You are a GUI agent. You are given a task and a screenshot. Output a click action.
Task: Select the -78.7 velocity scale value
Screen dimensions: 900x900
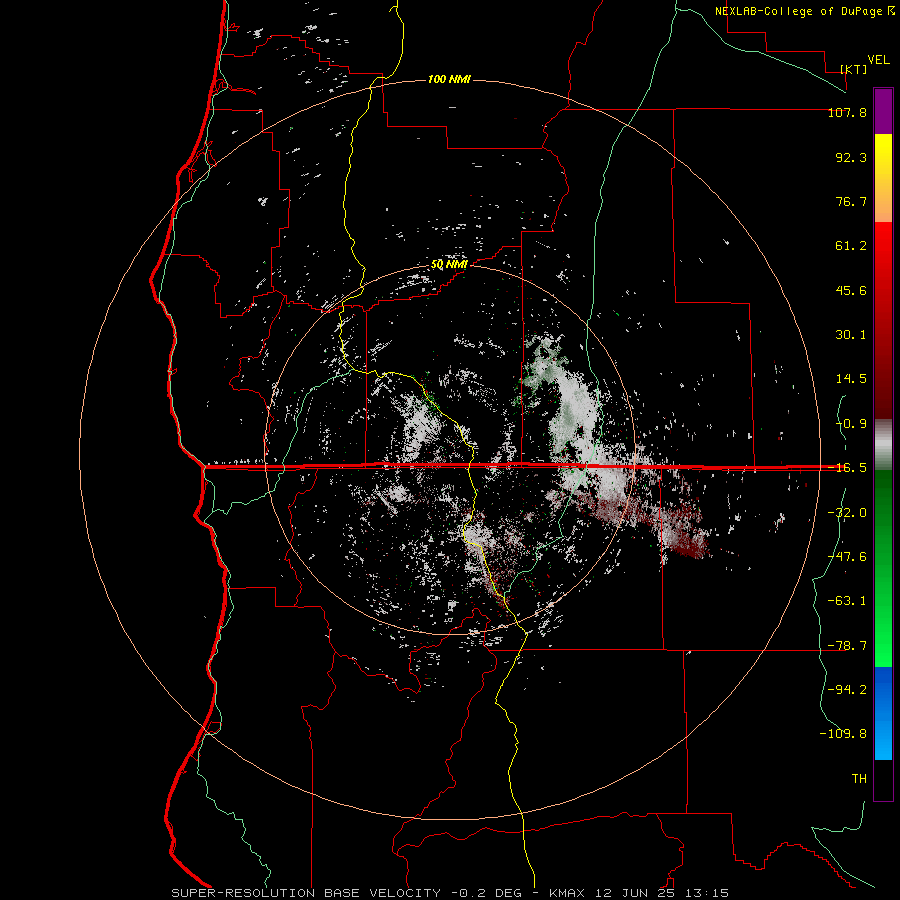click(847, 646)
